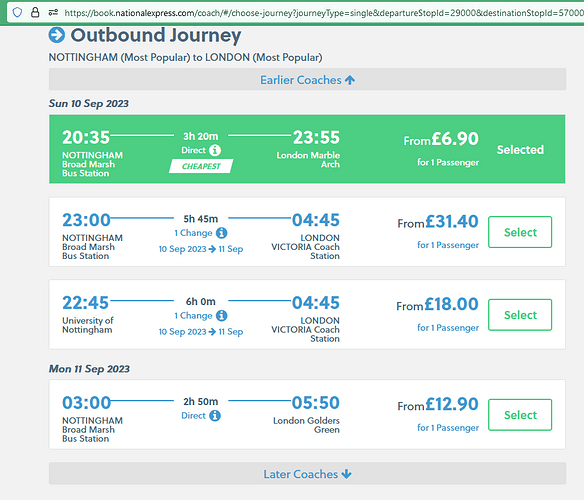
Task: Click the £31.40 price
Action: (452, 221)
